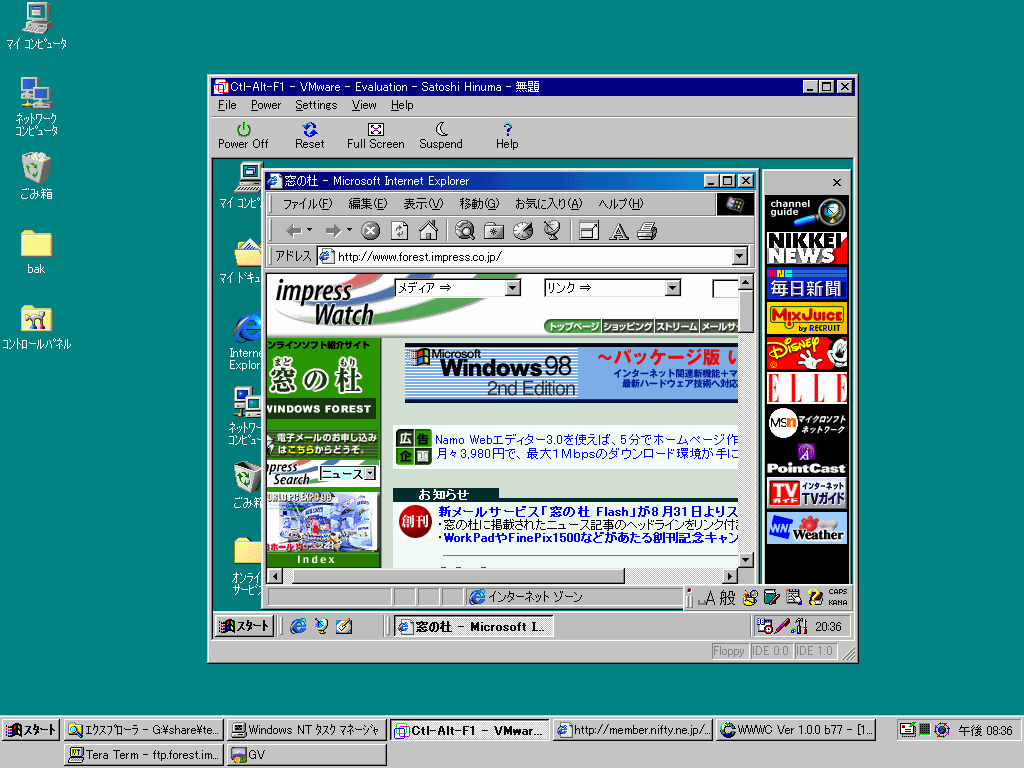Open the back button history arrow
The width and height of the screenshot is (1024, 768).
[310, 230]
